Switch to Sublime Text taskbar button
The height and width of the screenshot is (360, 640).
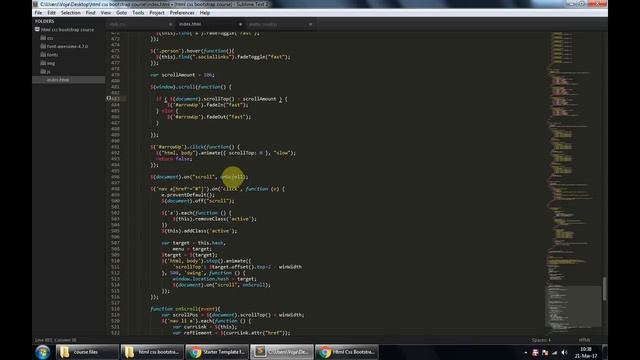[282, 352]
